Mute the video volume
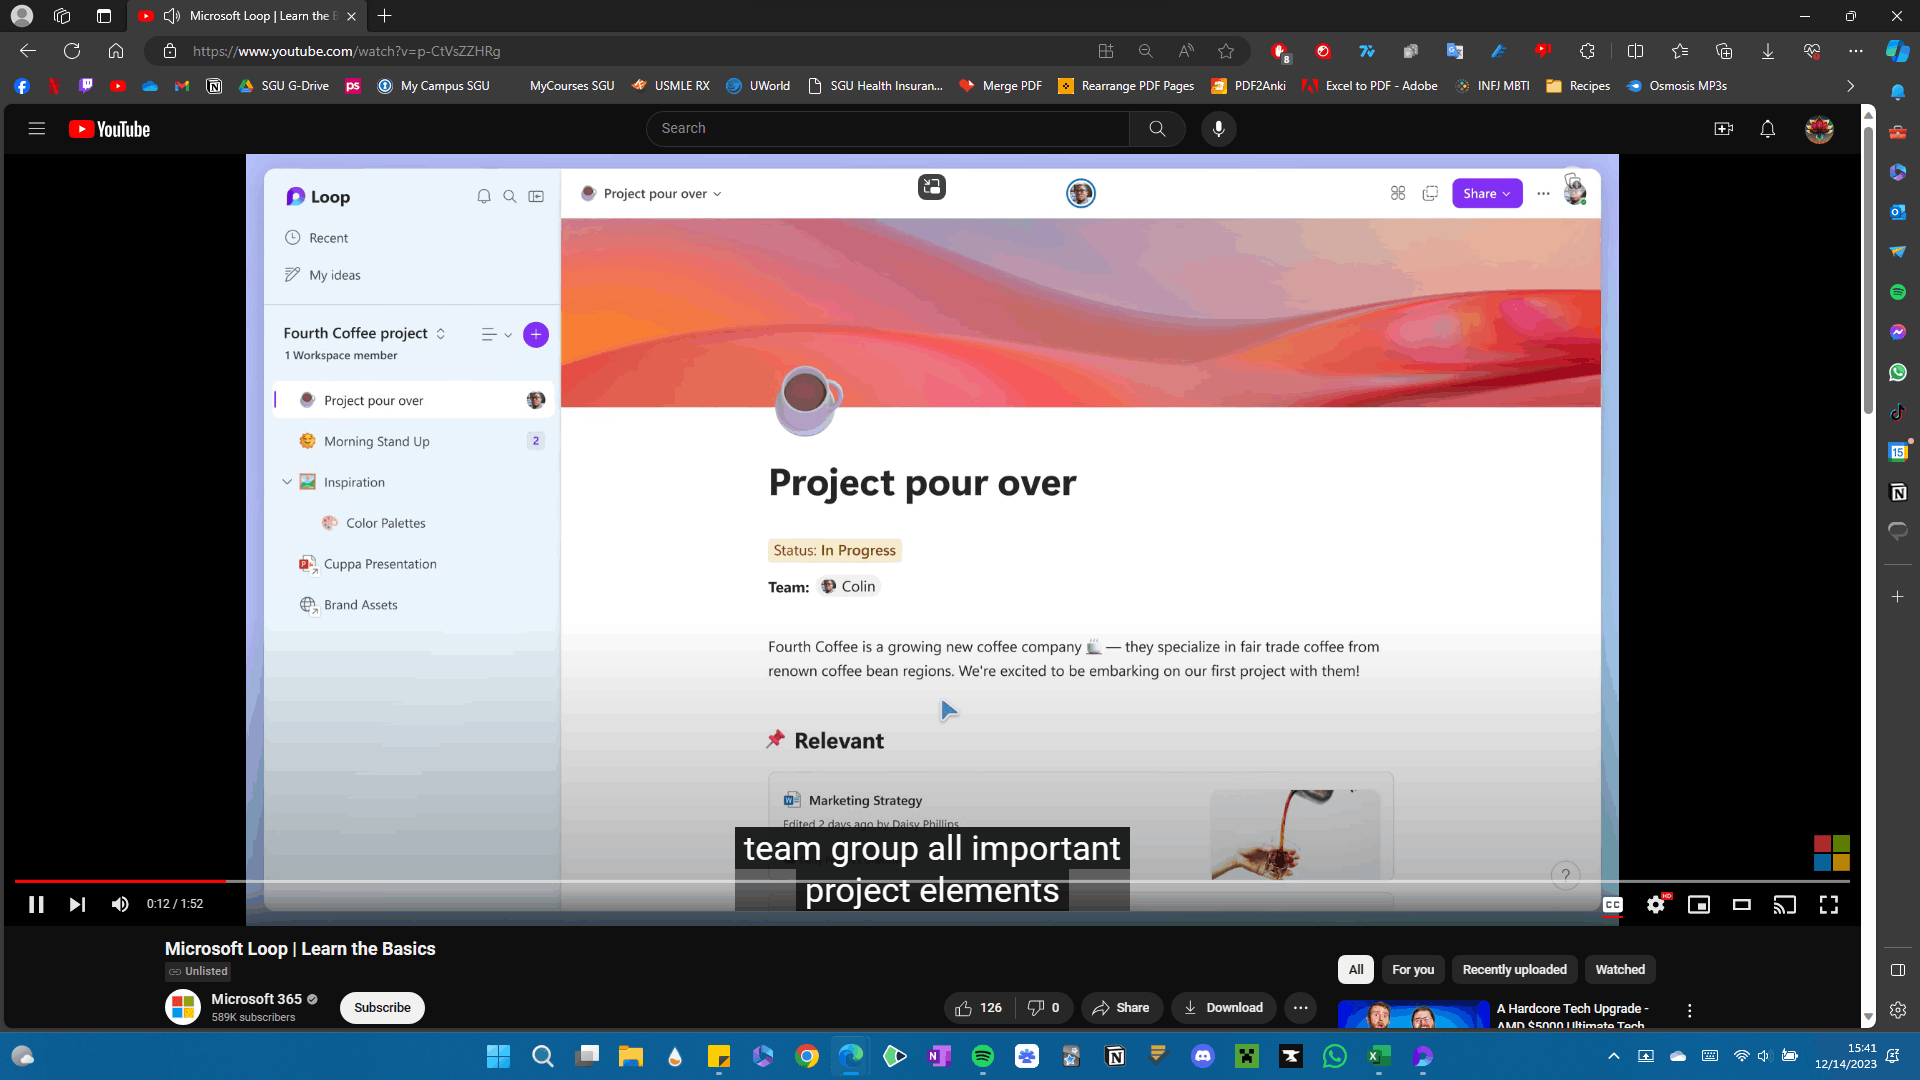 click(x=120, y=904)
